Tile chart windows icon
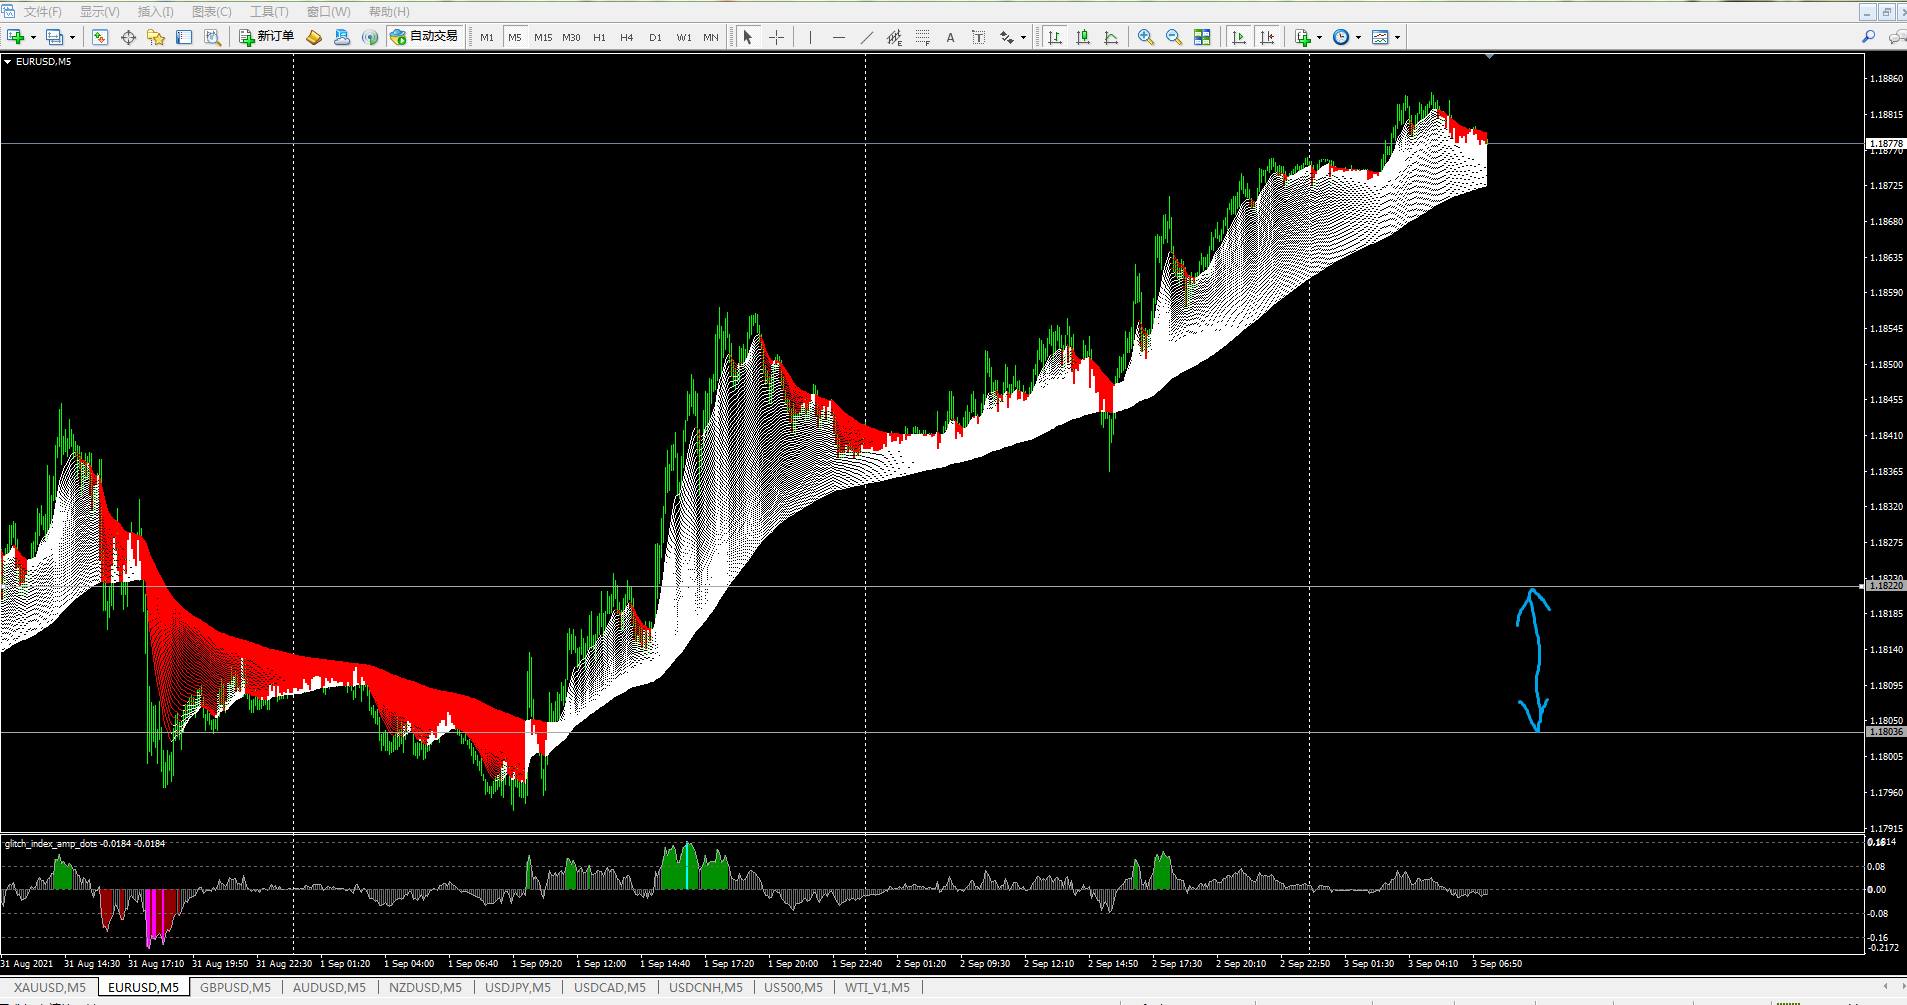 point(1202,37)
